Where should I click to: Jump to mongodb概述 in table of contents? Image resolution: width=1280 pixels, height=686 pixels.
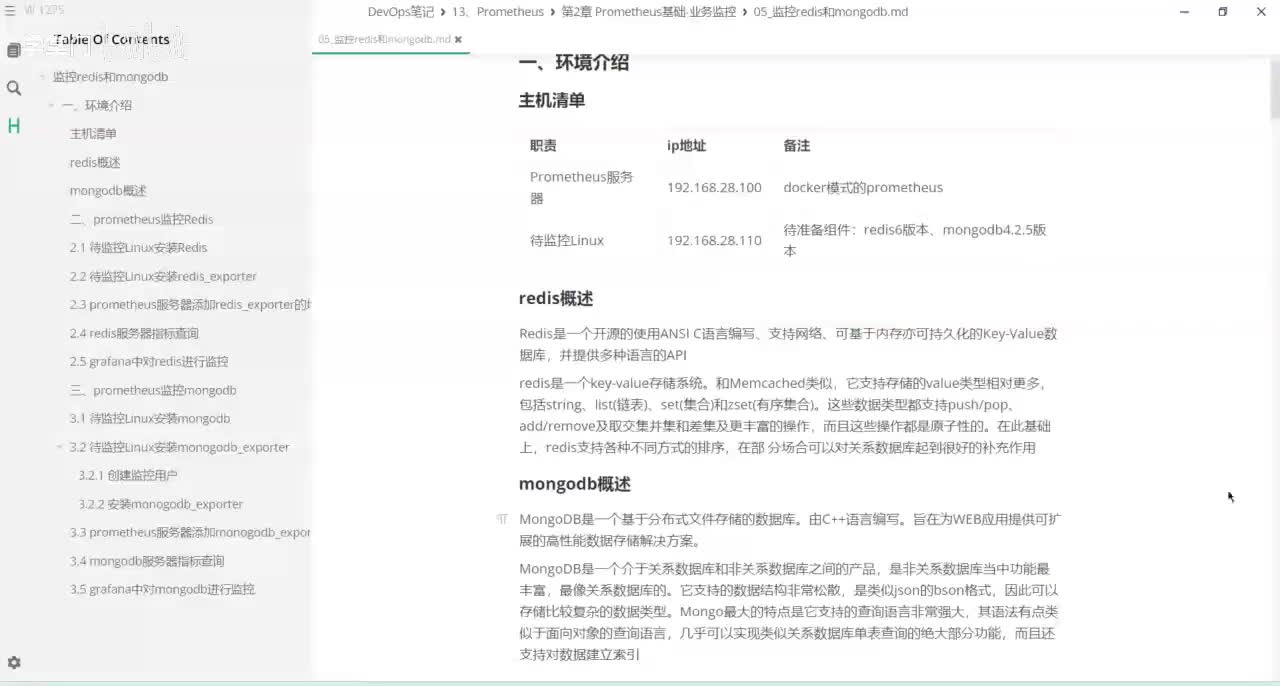click(108, 191)
